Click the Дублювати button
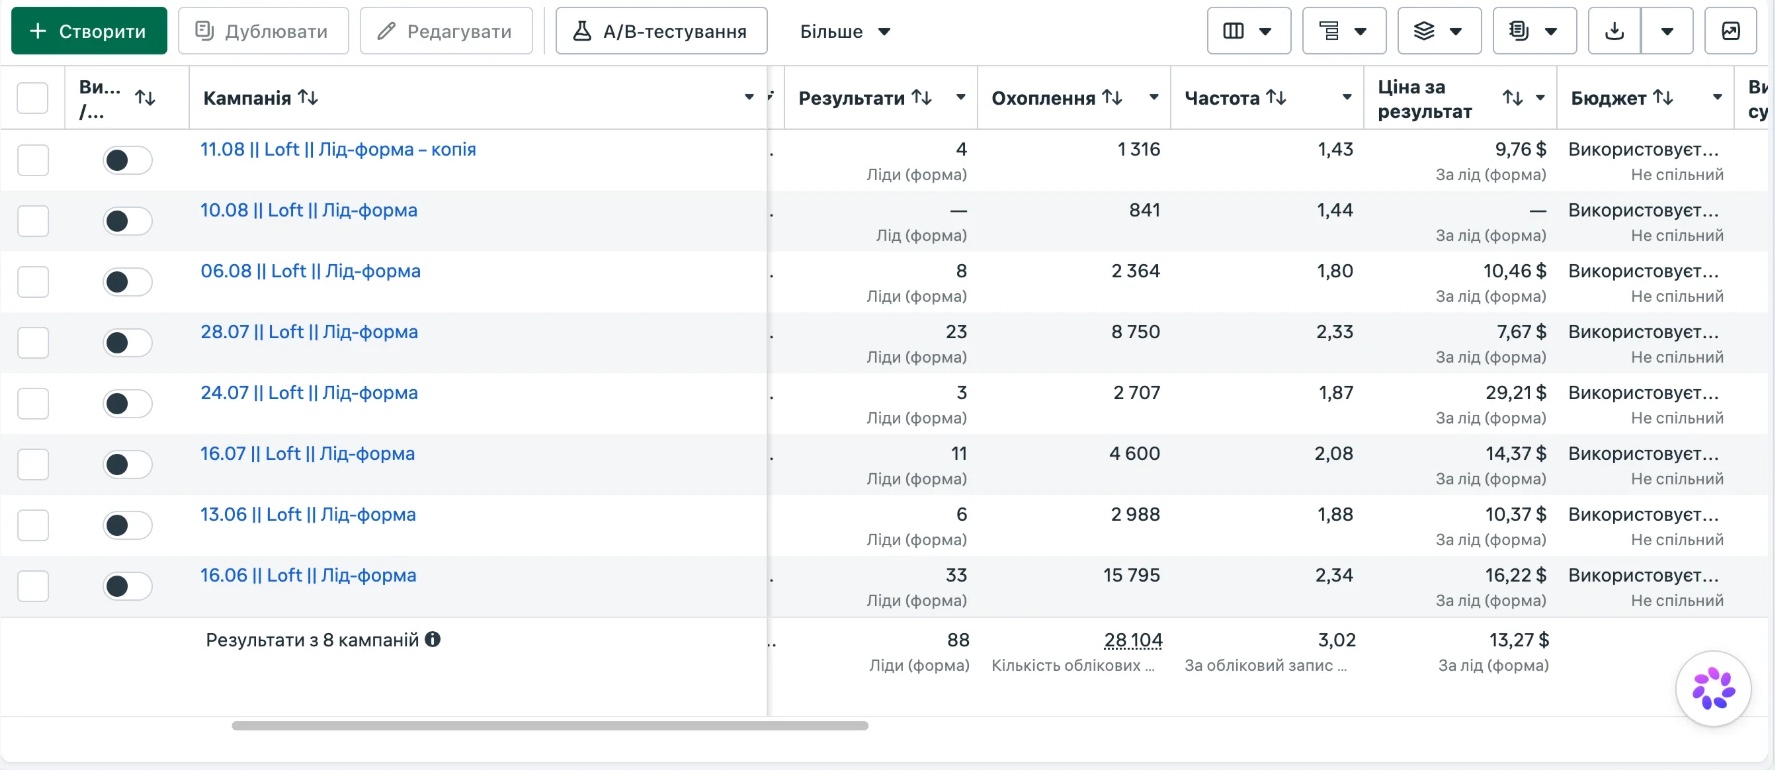The height and width of the screenshot is (770, 1775). point(263,31)
